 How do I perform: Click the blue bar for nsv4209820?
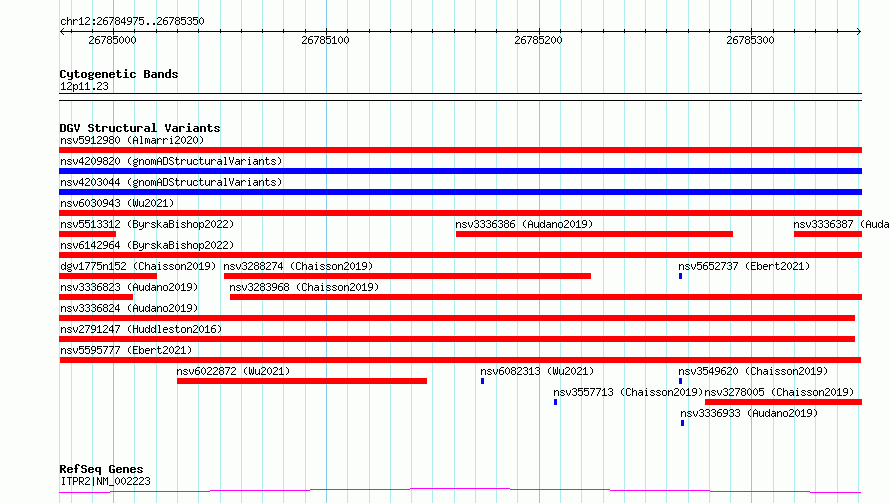point(460,171)
